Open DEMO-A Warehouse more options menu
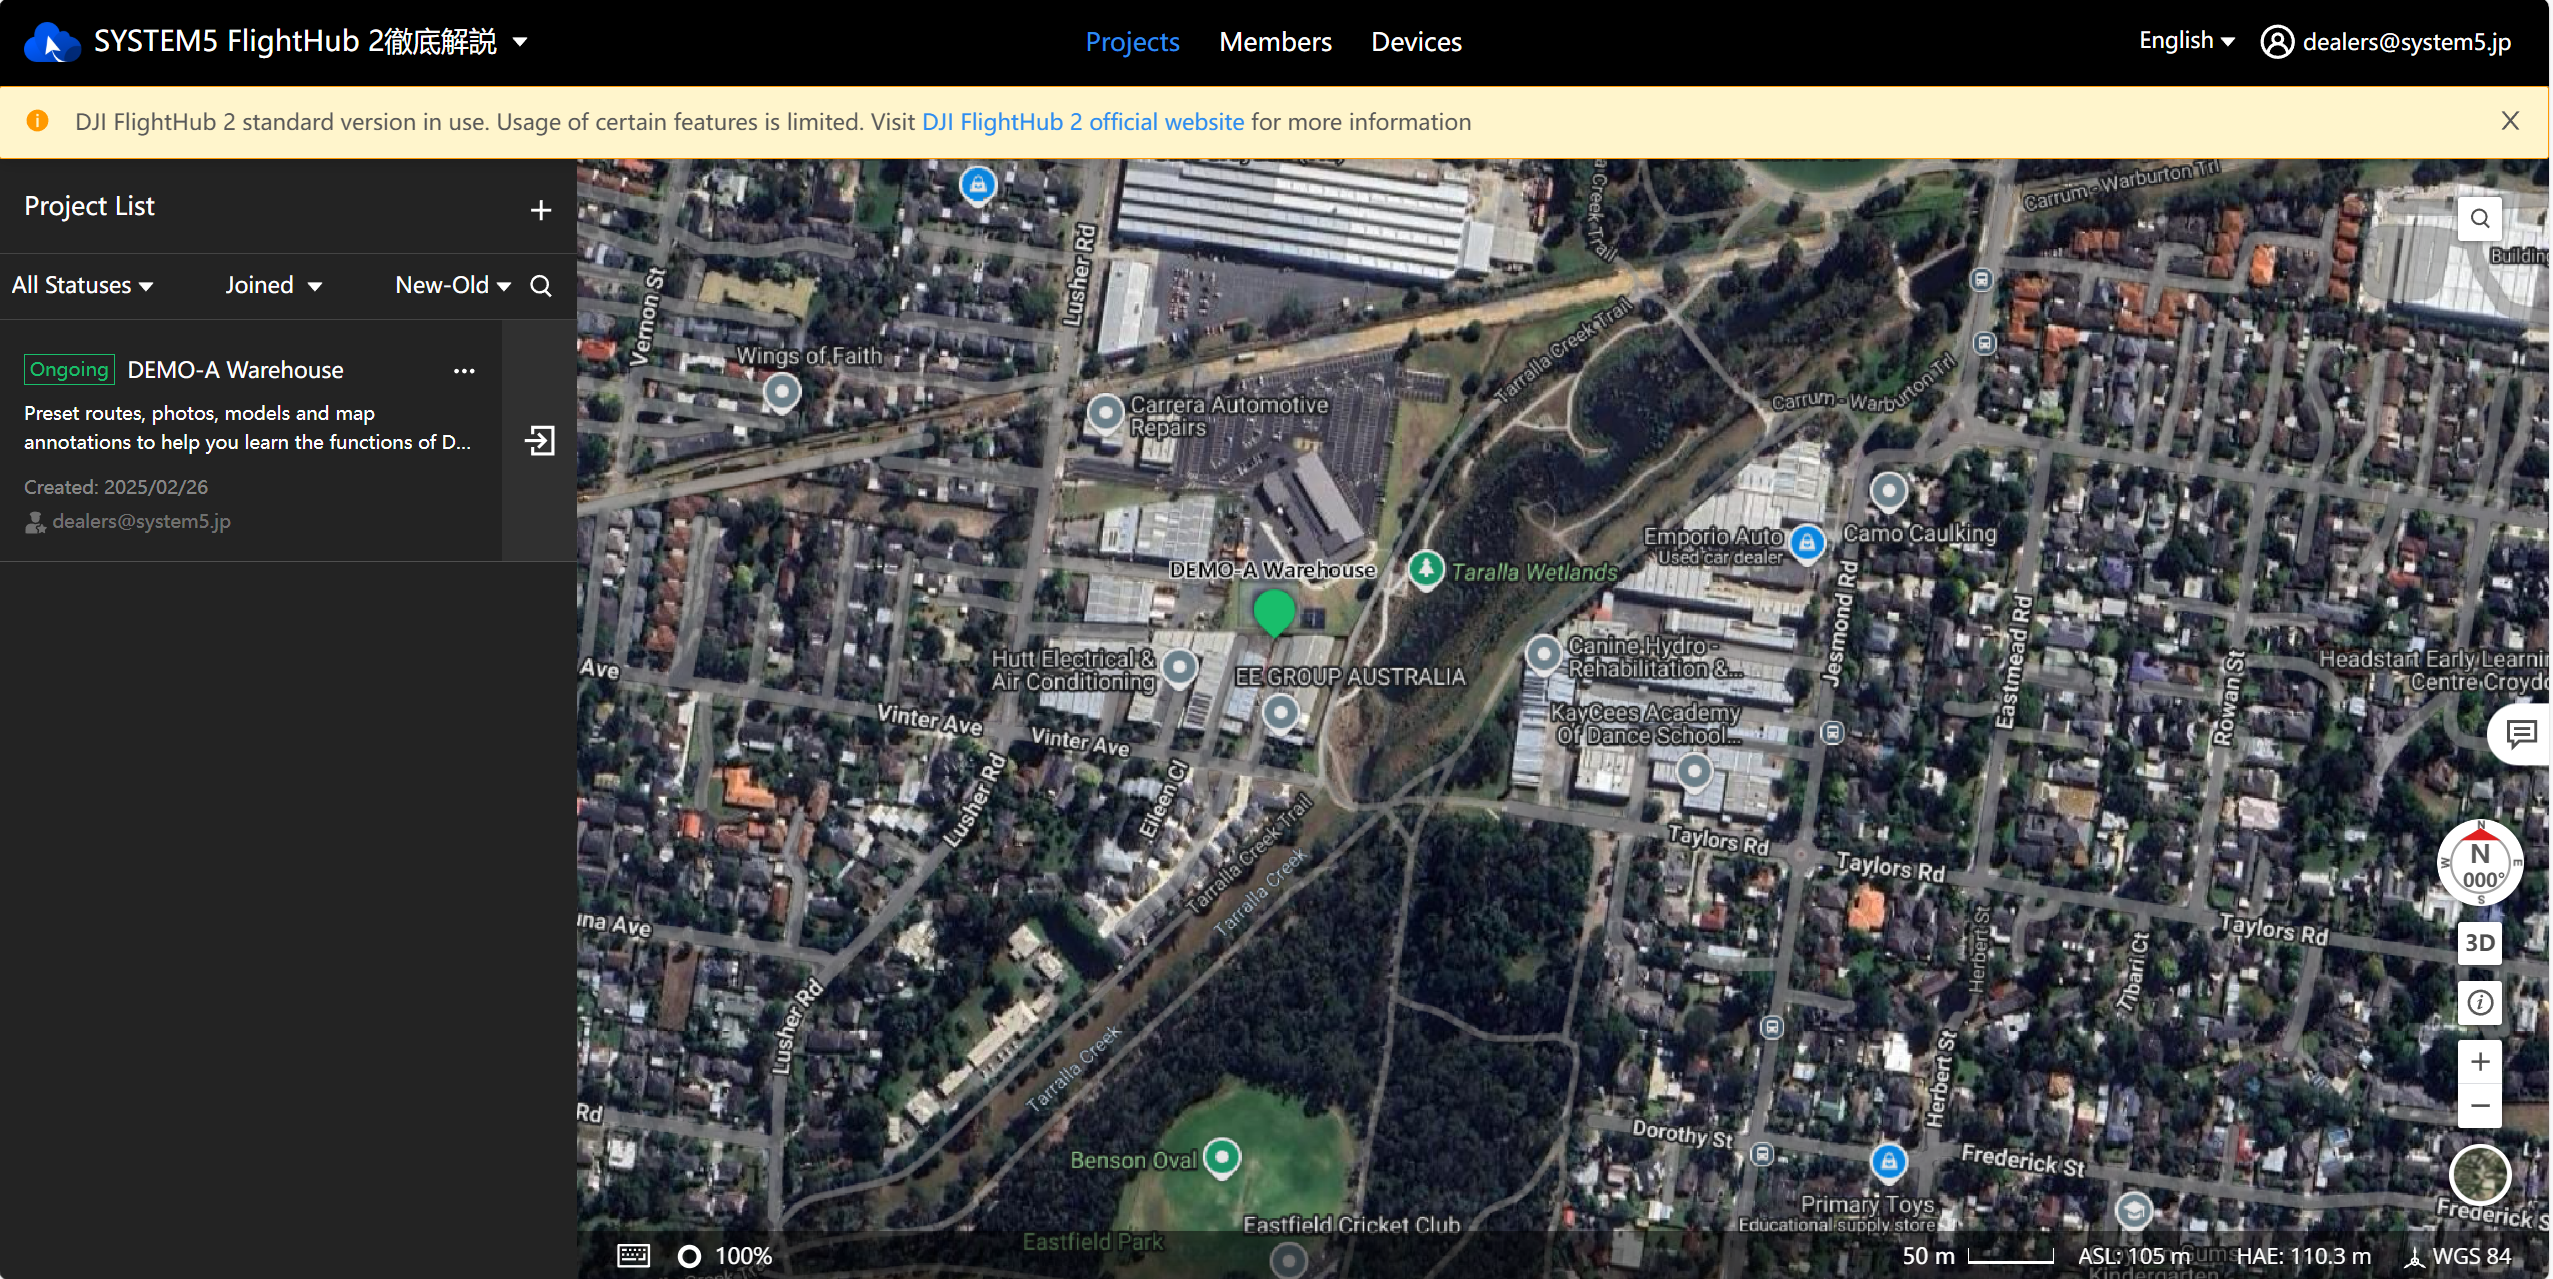 (464, 371)
